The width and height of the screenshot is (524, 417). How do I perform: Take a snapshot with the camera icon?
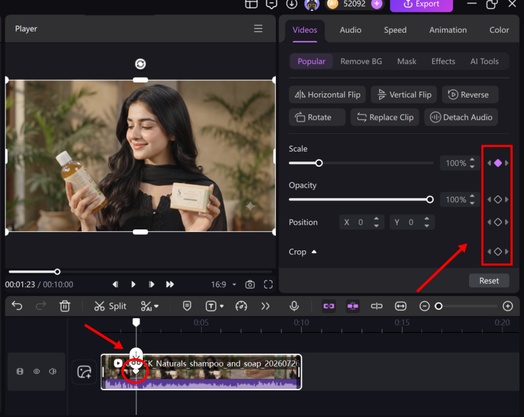point(250,285)
